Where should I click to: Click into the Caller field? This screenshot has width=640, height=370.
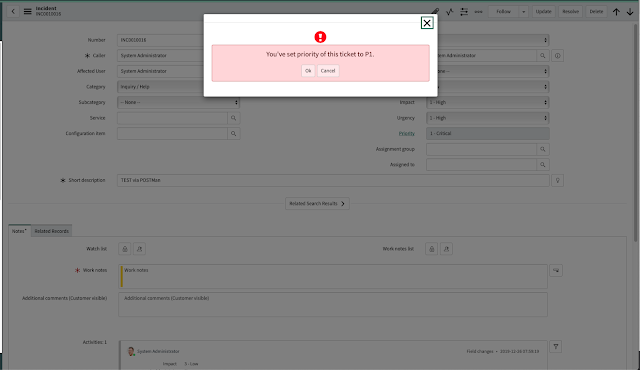coord(160,55)
